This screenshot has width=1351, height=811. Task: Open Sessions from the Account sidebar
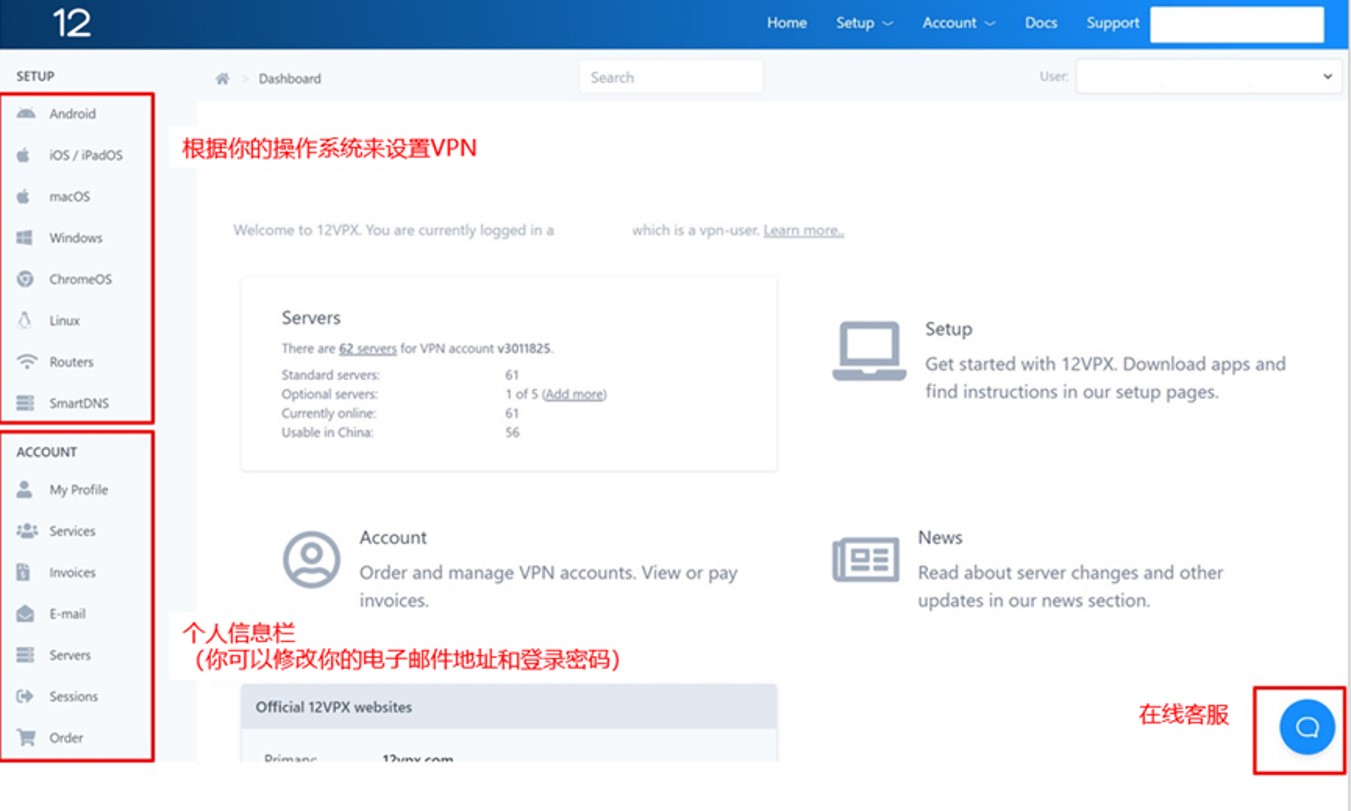pyautogui.click(x=74, y=697)
